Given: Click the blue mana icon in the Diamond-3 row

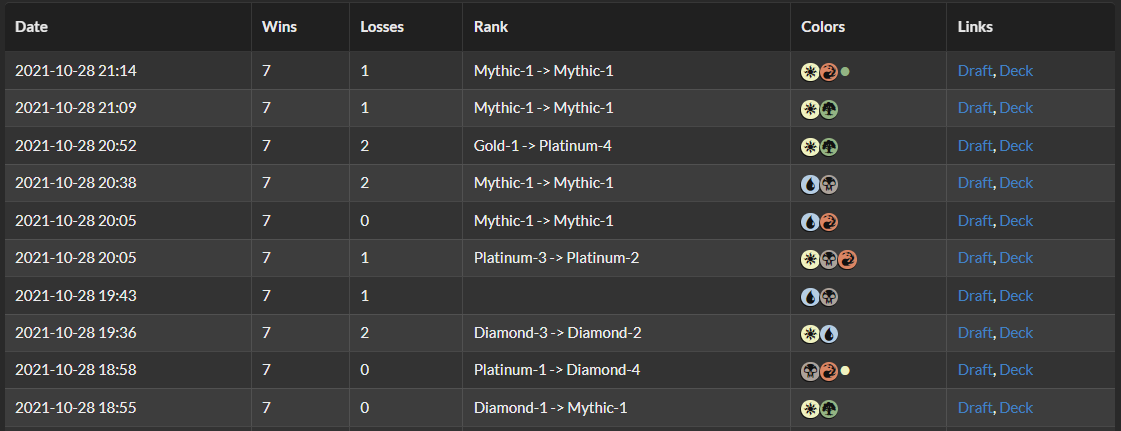Looking at the screenshot, I should (x=829, y=334).
